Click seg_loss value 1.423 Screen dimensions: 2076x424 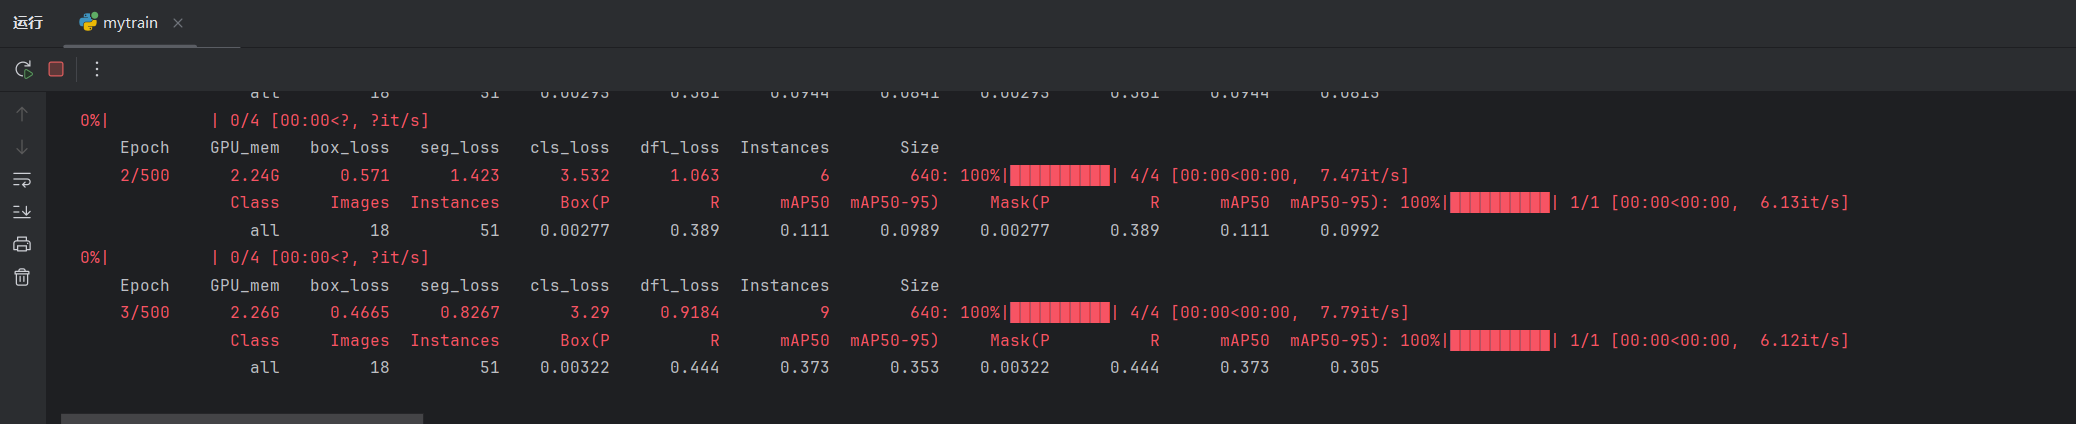475,175
